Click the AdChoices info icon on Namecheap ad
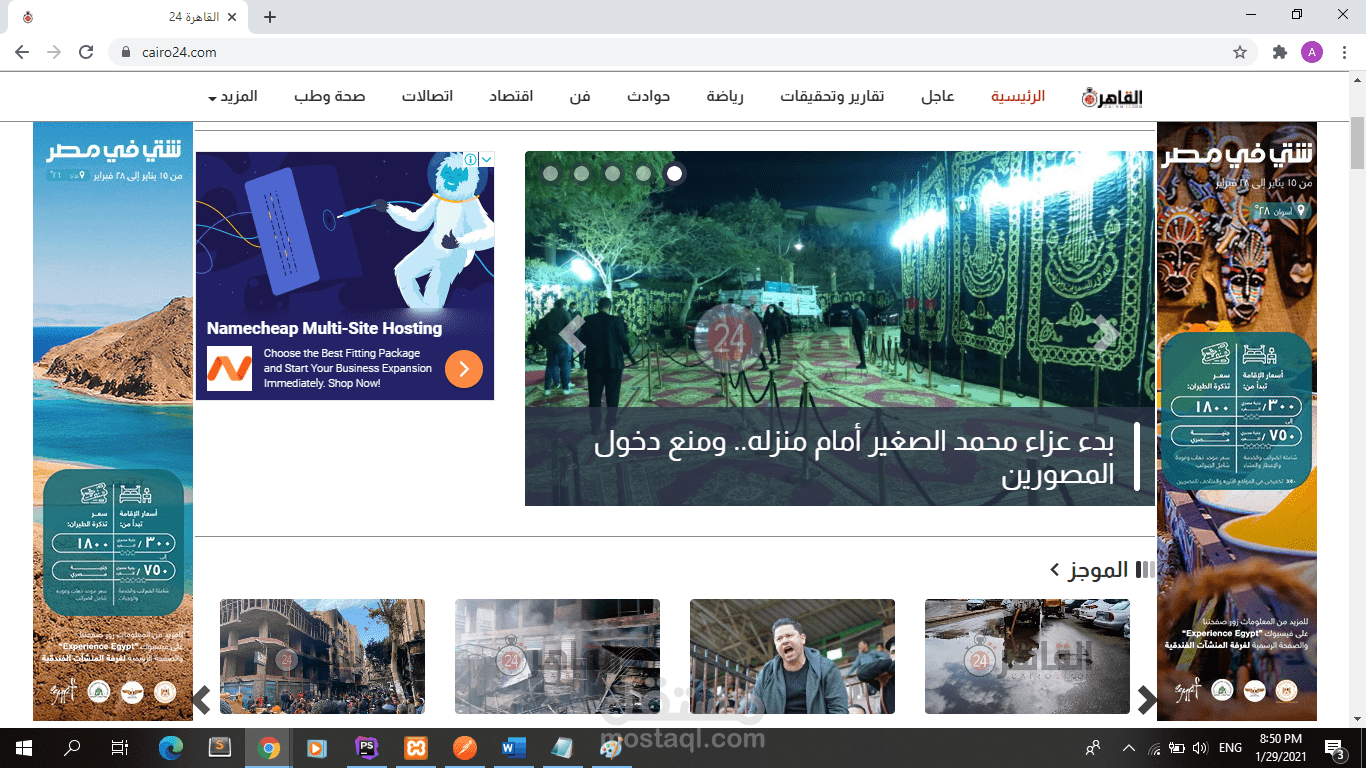Screen dimensions: 1366x768 tap(470, 160)
